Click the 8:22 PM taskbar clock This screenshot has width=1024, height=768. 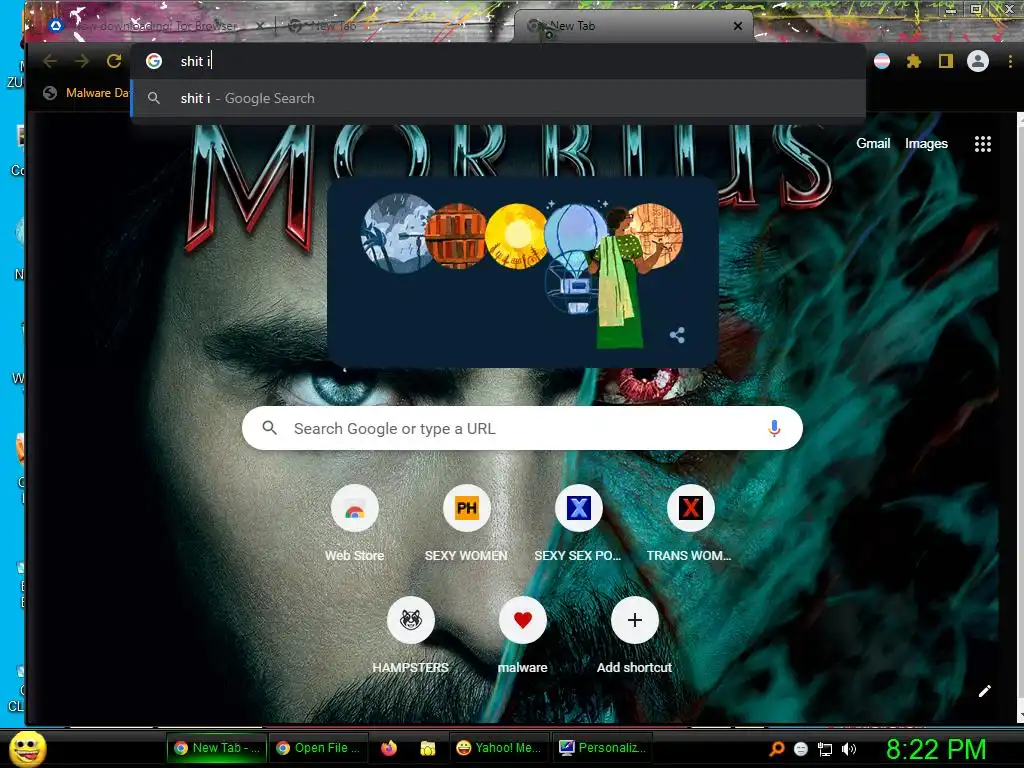[x=936, y=749]
